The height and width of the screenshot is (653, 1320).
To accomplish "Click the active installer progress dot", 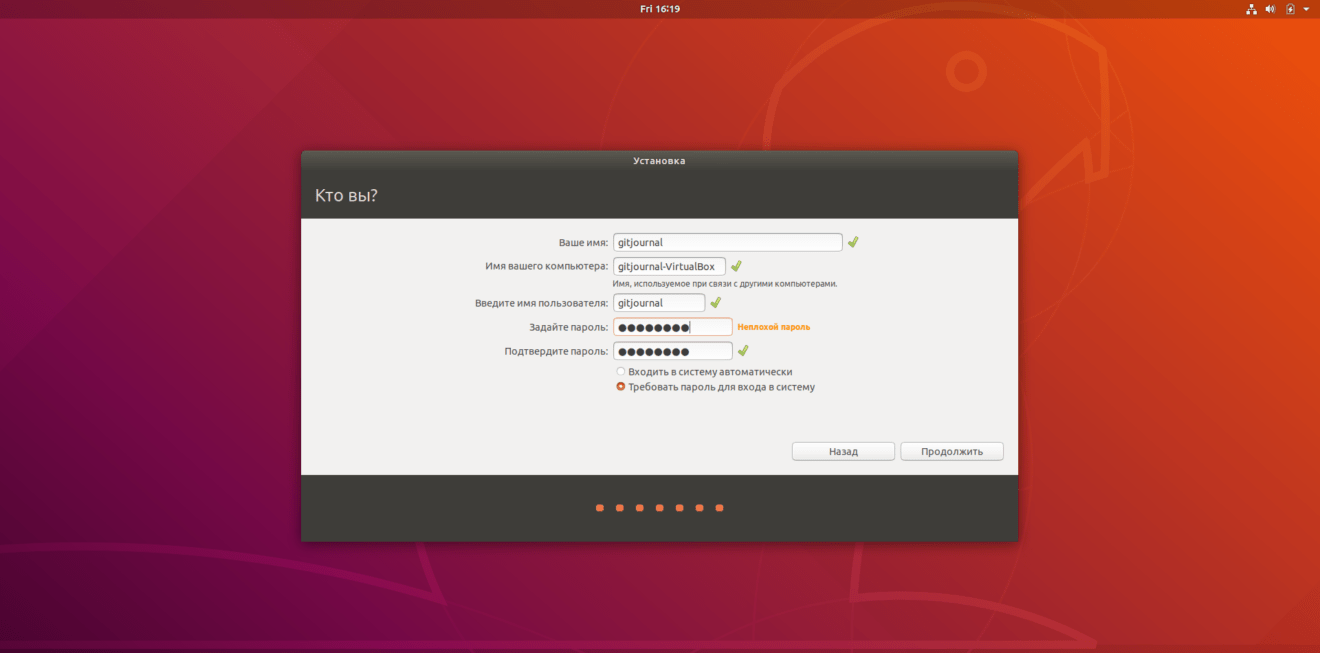I will pyautogui.click(x=598, y=507).
